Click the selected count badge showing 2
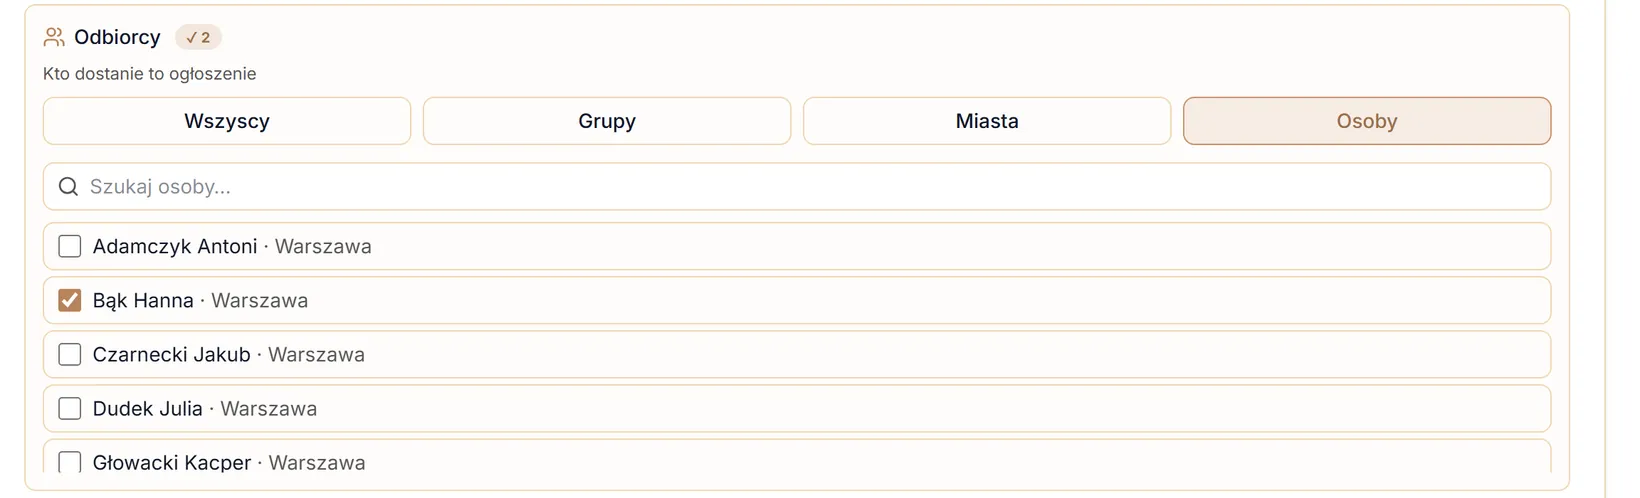The height and width of the screenshot is (498, 1640). click(198, 37)
